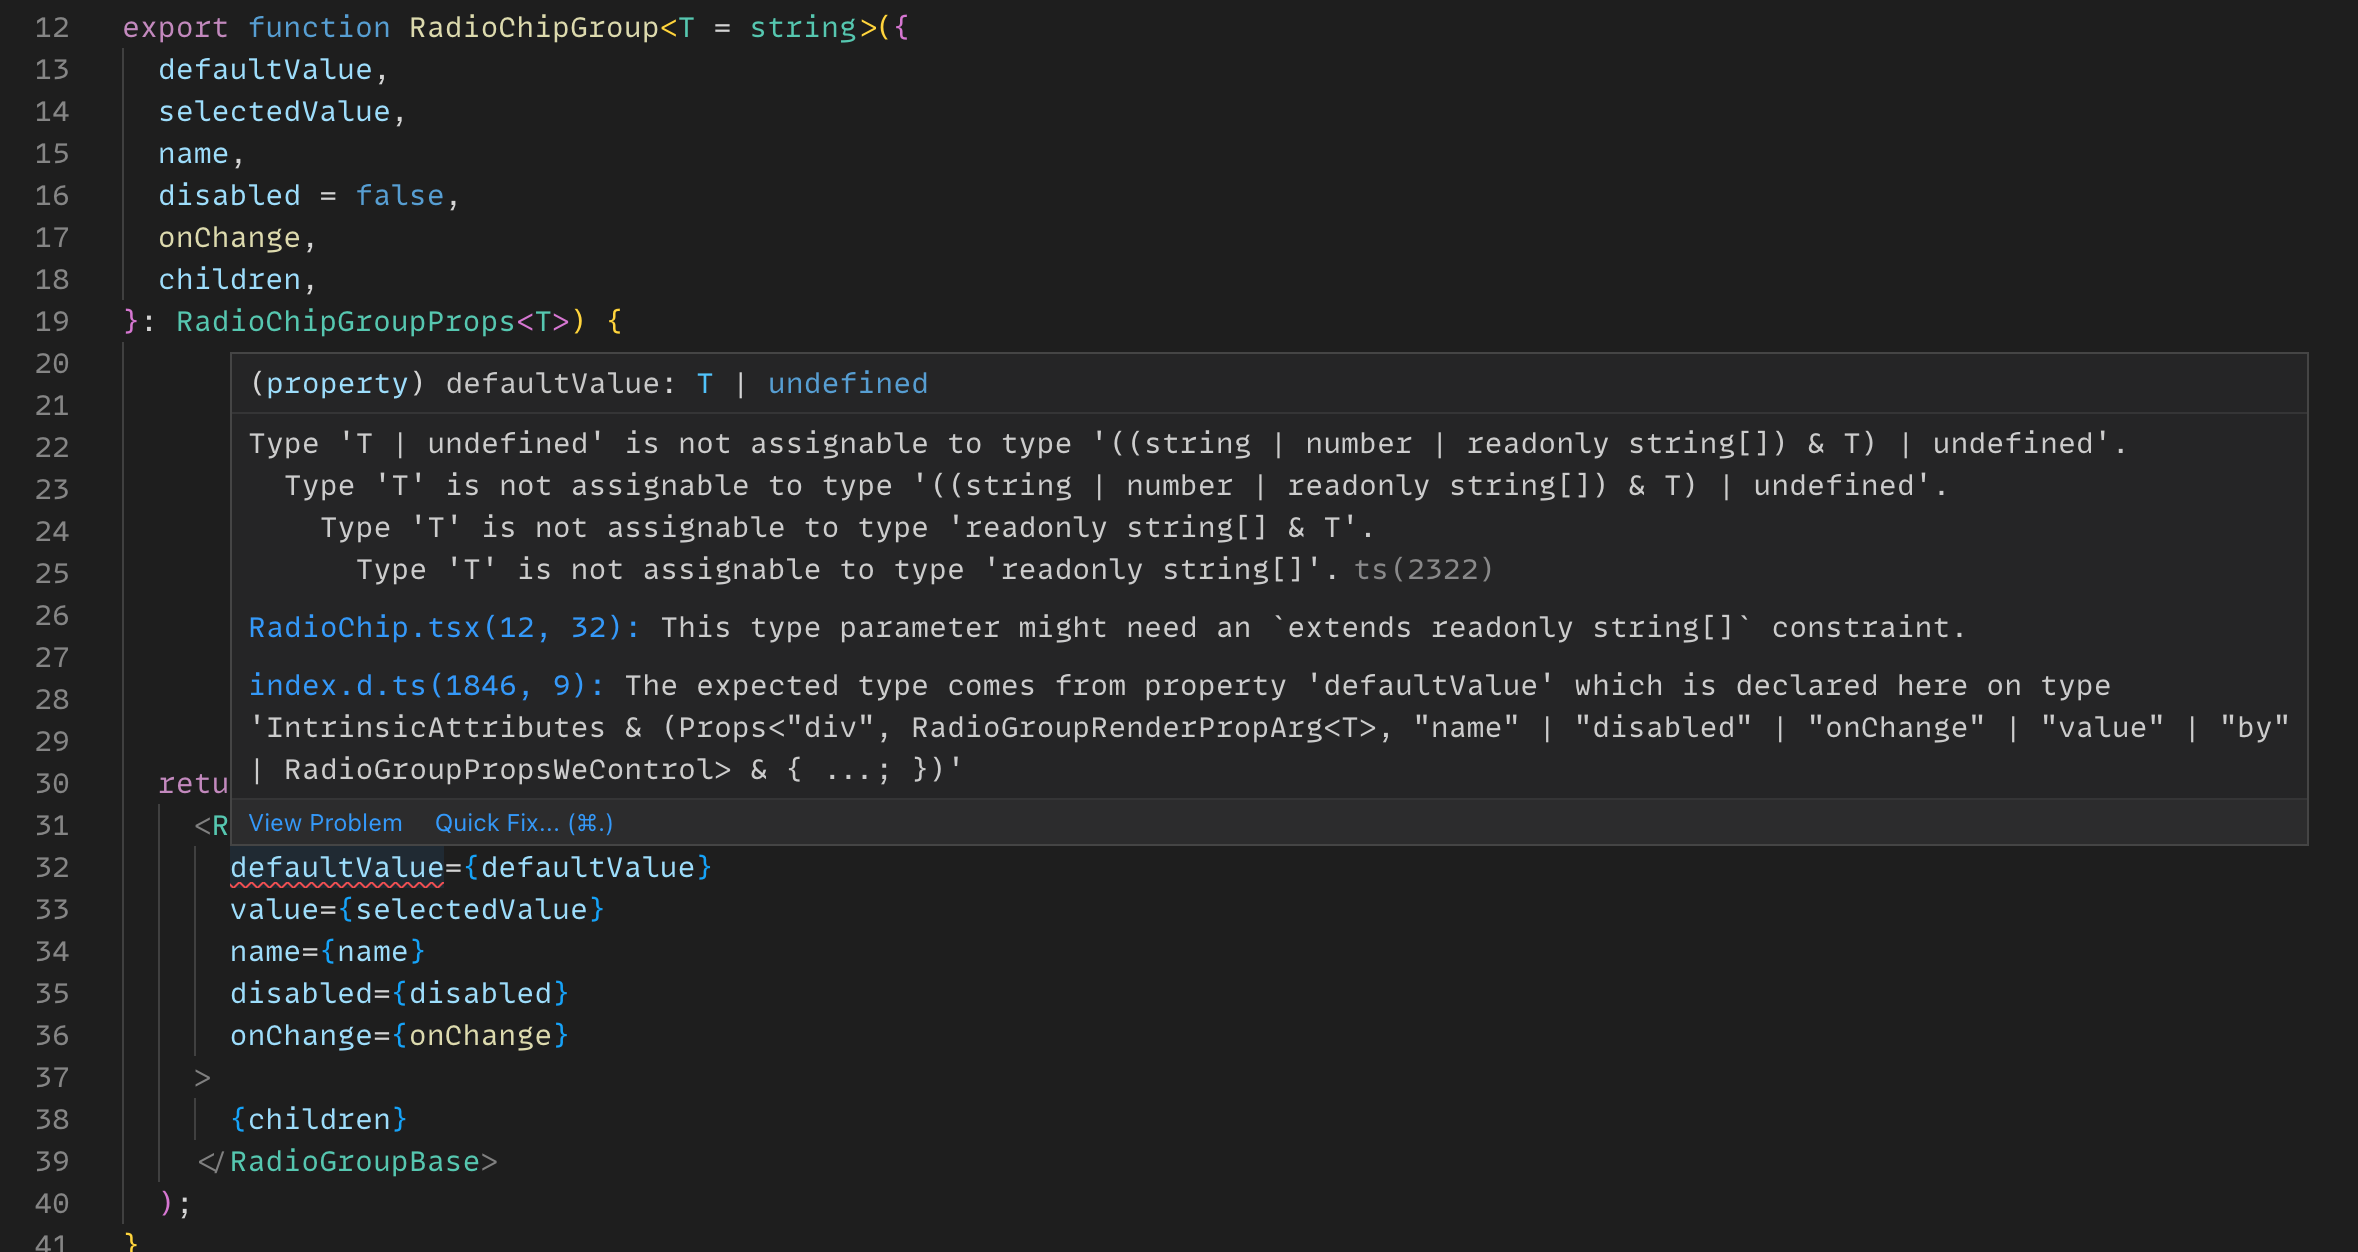Place cursor on selectedValue parameter
The width and height of the screenshot is (2358, 1252).
coord(274,112)
